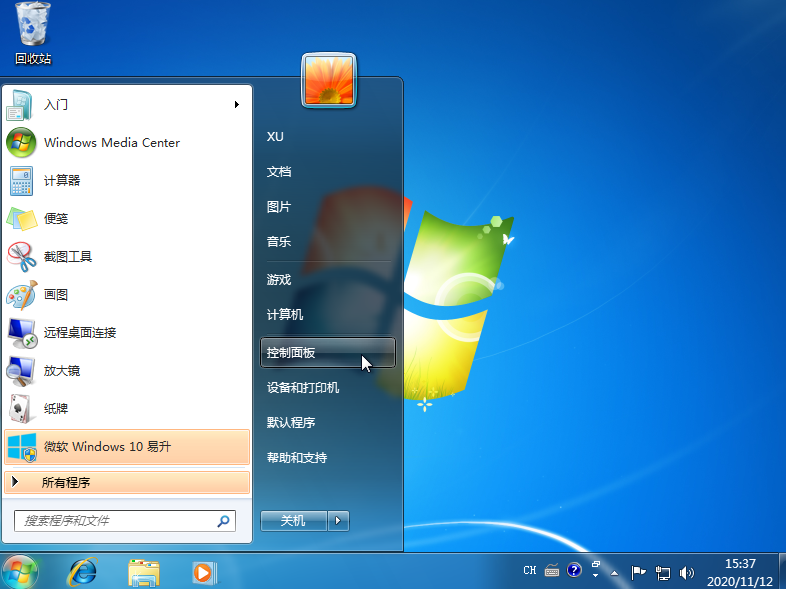Start the Solitaire (纸牌) game
This screenshot has height=589, width=786.
[127, 409]
